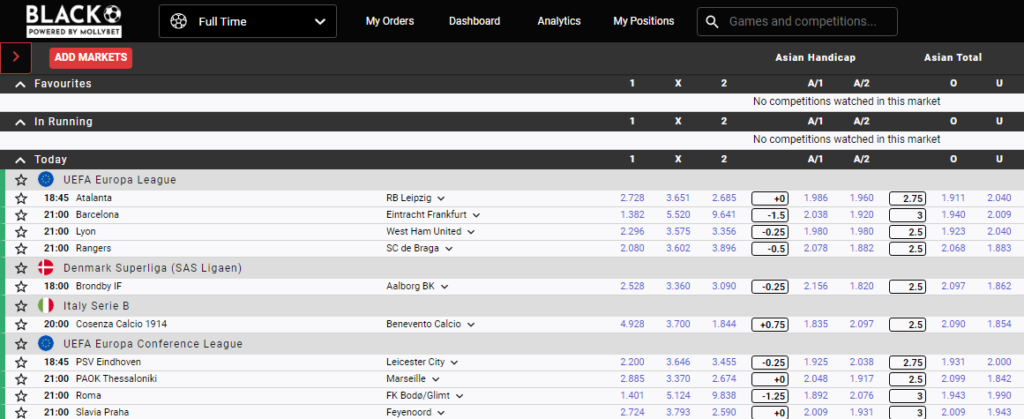Star the Rangers vs SC de Braga match

tap(21, 249)
